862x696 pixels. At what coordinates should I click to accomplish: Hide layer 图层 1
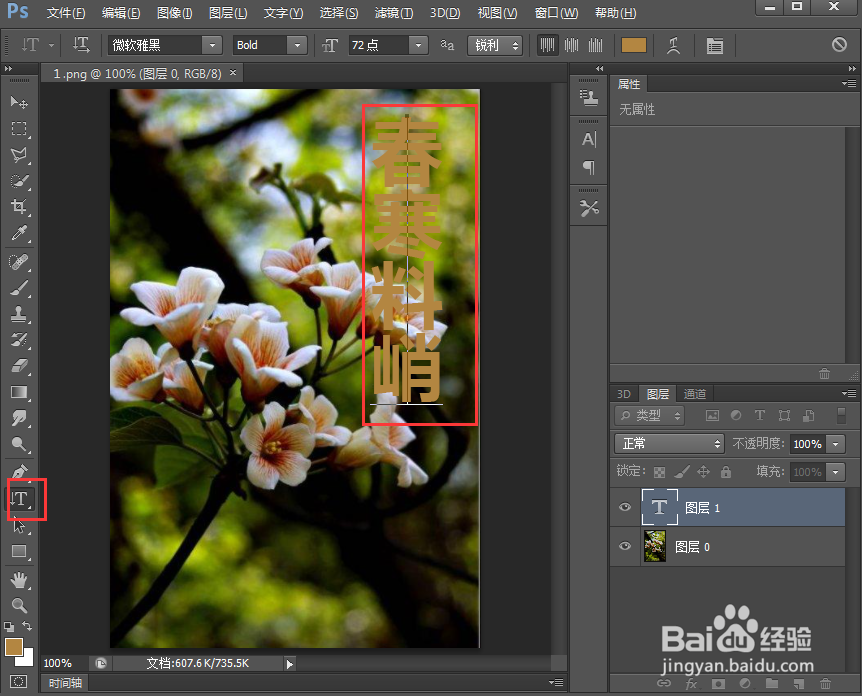coord(625,507)
